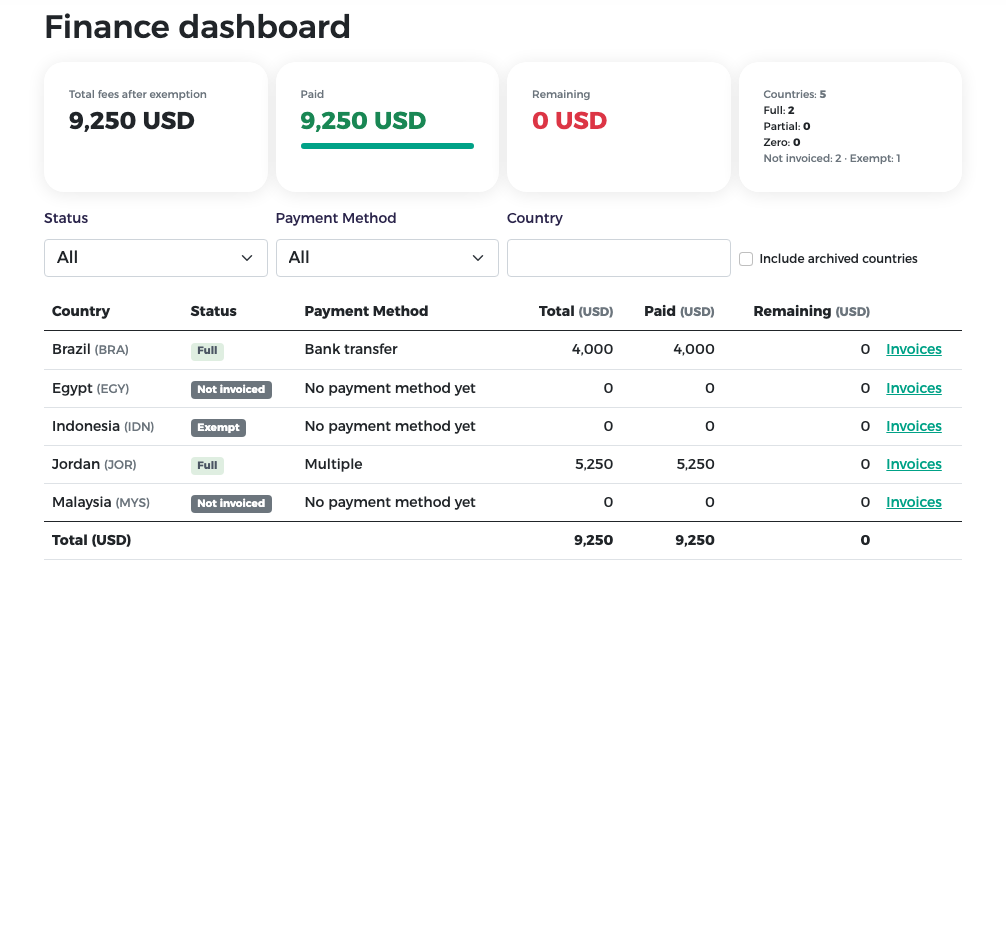Screen dimensions: 1006x933
Task: Click the Full status badge for Jordan
Action: [207, 465]
